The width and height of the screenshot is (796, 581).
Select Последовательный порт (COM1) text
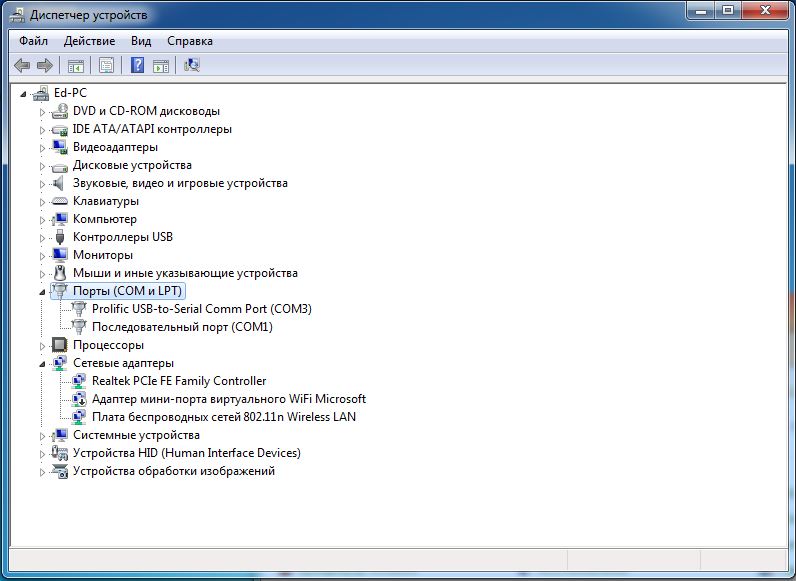coord(182,327)
